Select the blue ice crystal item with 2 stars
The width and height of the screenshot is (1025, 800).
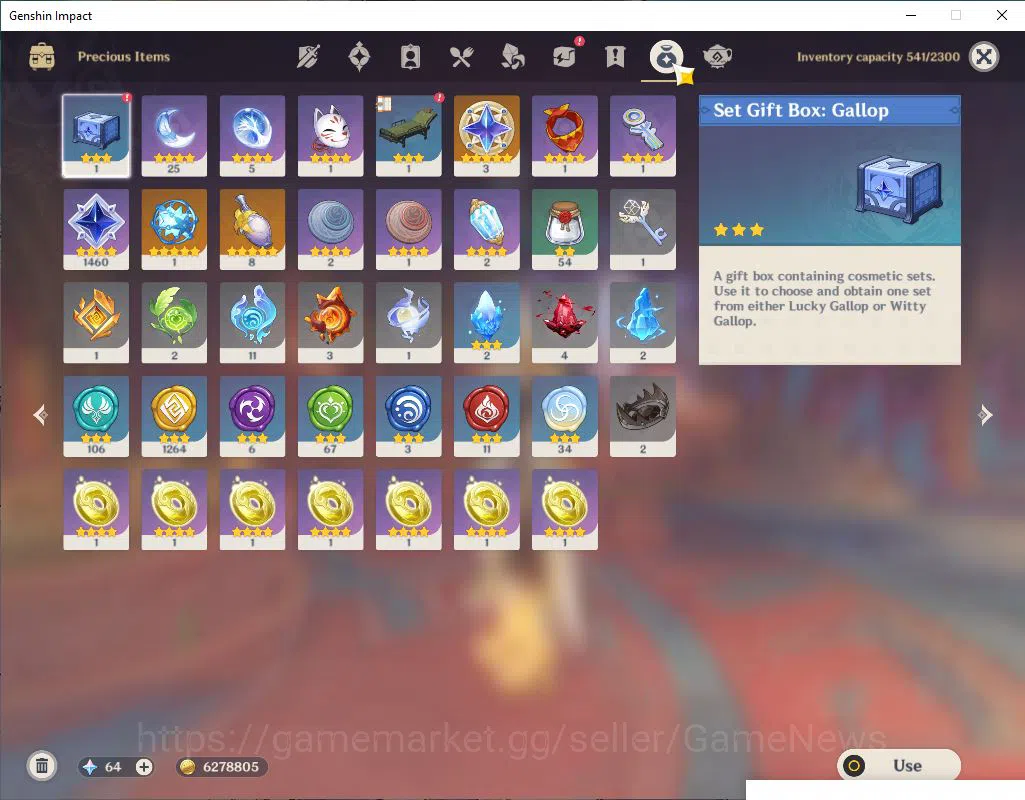point(486,323)
